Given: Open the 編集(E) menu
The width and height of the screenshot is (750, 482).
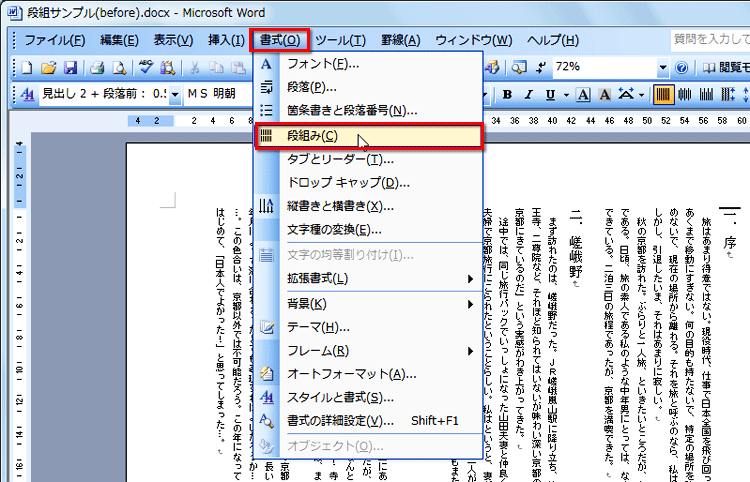Looking at the screenshot, I should [119, 40].
